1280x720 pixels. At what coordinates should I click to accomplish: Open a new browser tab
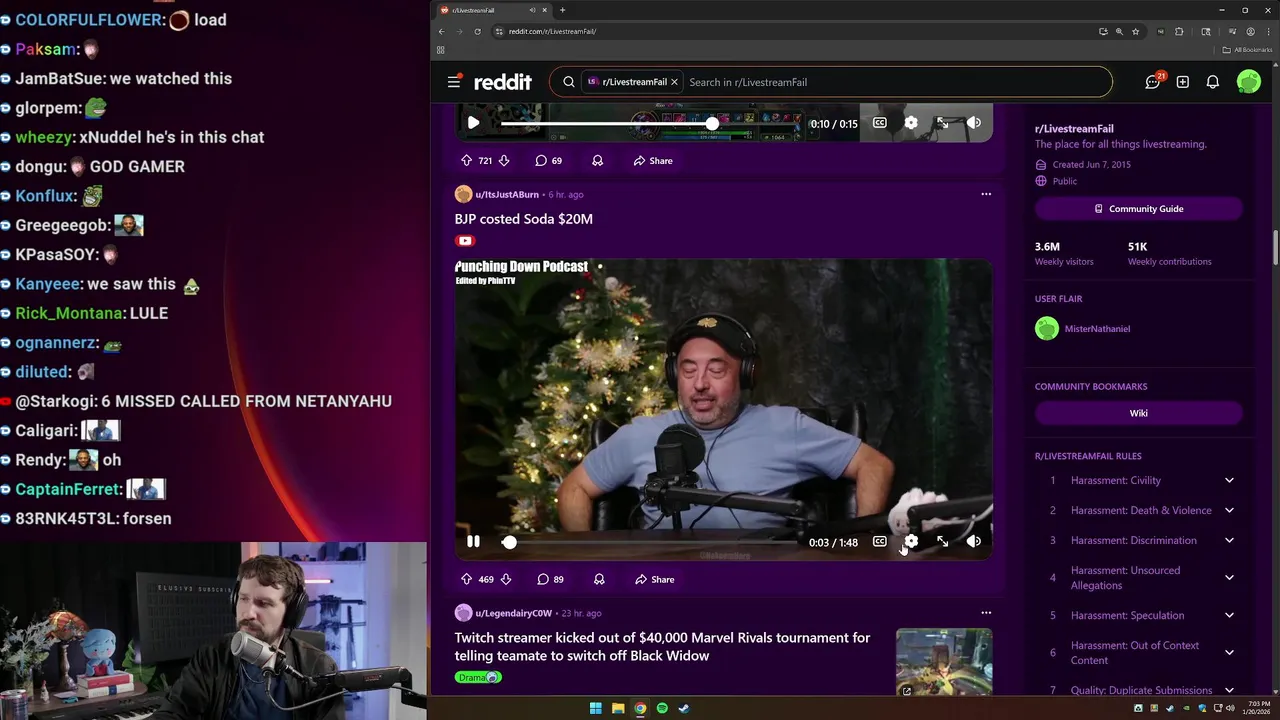tap(562, 10)
